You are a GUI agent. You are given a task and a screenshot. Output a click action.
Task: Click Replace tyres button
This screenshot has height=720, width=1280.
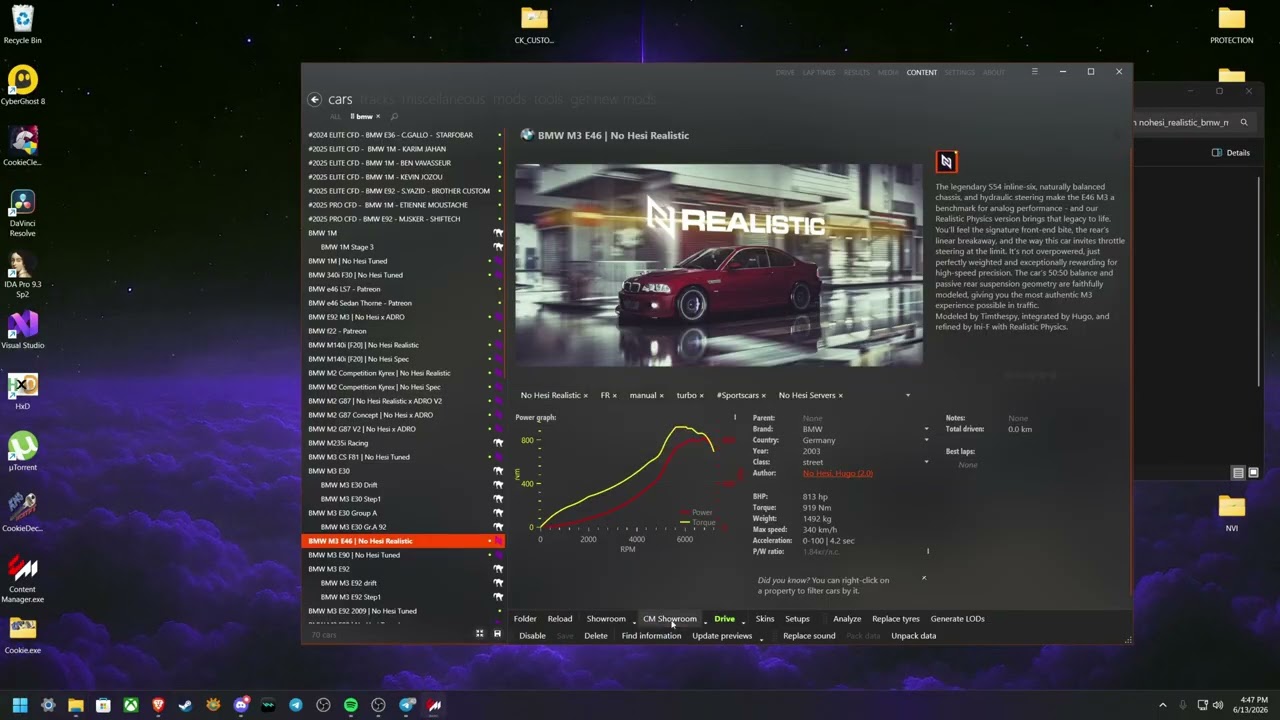[896, 619]
